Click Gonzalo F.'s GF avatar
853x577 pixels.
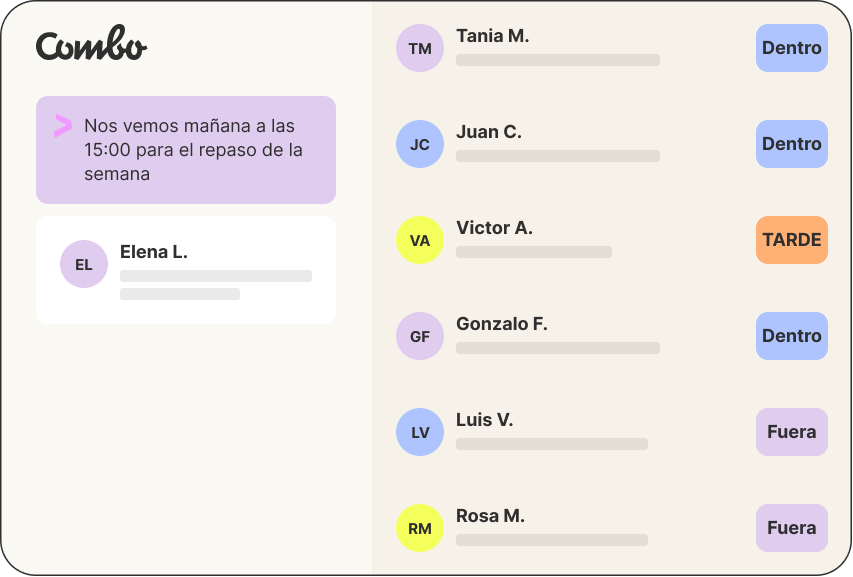tap(420, 336)
